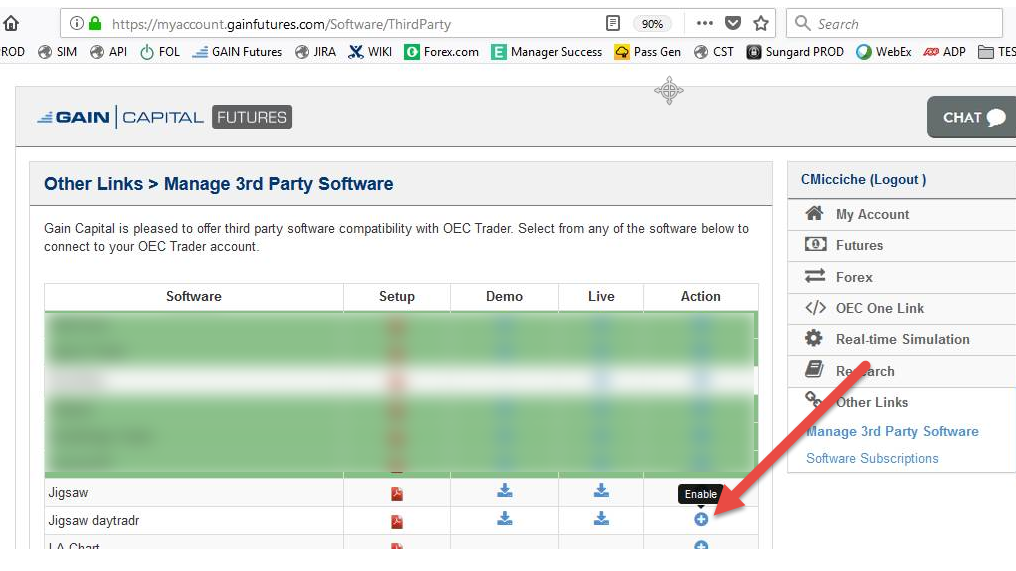This screenshot has height=571, width=1016.
Task: Open Forex sidebar menu item
Action: [x=854, y=277]
